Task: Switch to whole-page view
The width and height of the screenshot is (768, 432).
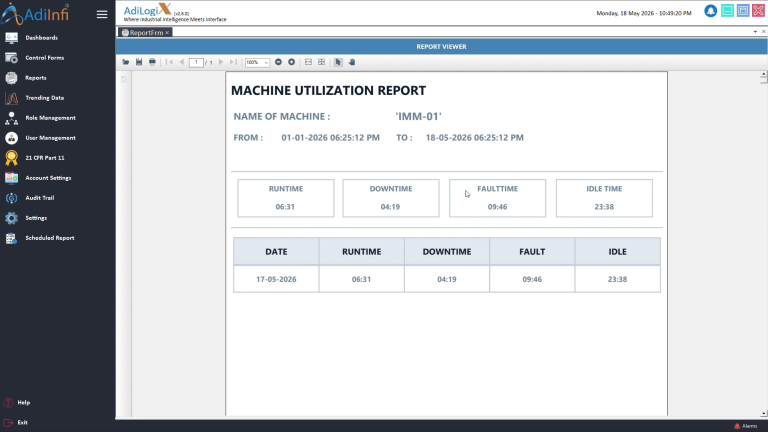Action: click(321, 62)
